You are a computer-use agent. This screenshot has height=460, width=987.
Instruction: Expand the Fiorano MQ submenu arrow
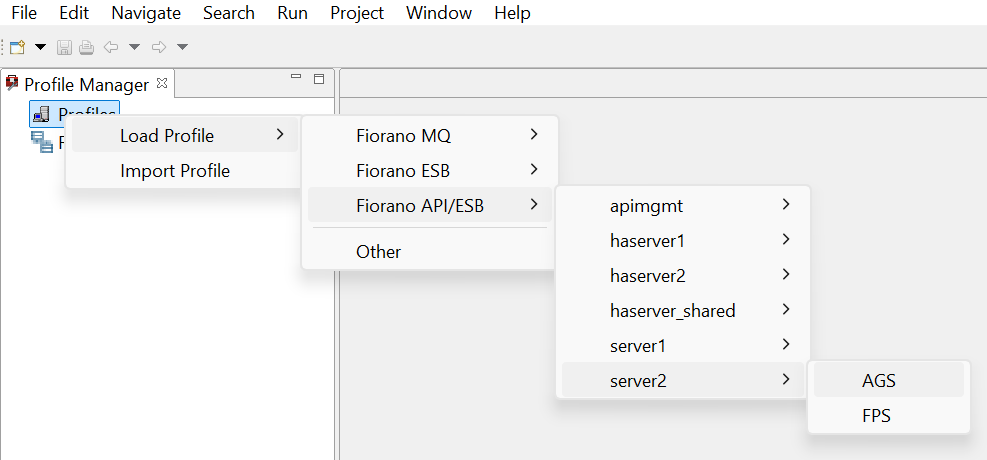pyautogui.click(x=534, y=135)
